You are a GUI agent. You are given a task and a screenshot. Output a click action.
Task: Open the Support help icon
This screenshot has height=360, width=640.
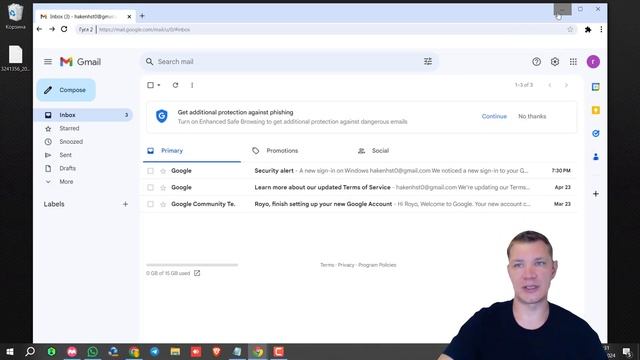(x=536, y=62)
